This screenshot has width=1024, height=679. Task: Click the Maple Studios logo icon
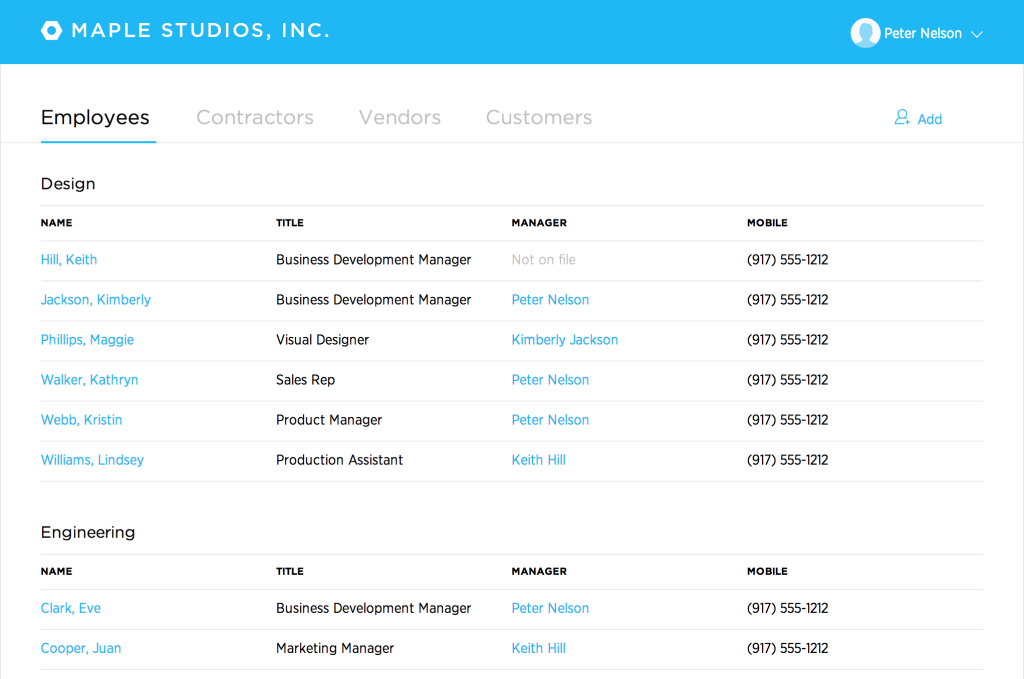tap(51, 30)
